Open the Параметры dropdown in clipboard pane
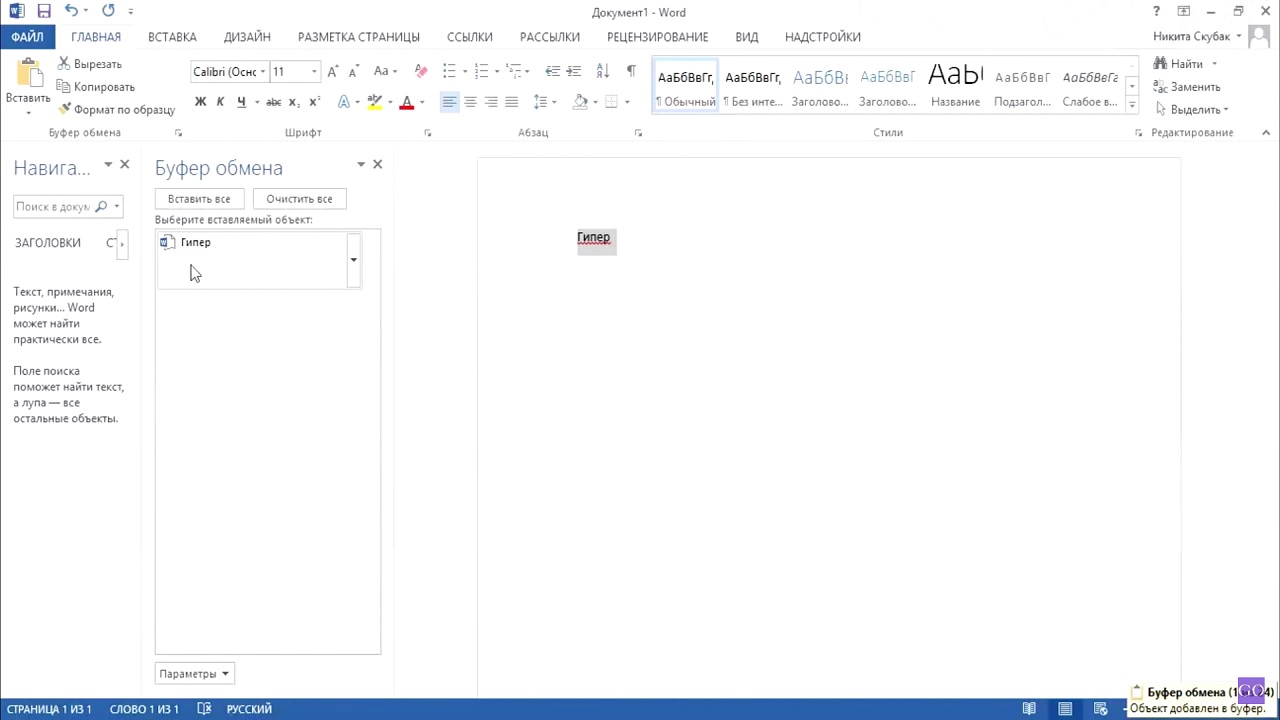Screen dimensions: 1280x720 pyautogui.click(x=194, y=674)
